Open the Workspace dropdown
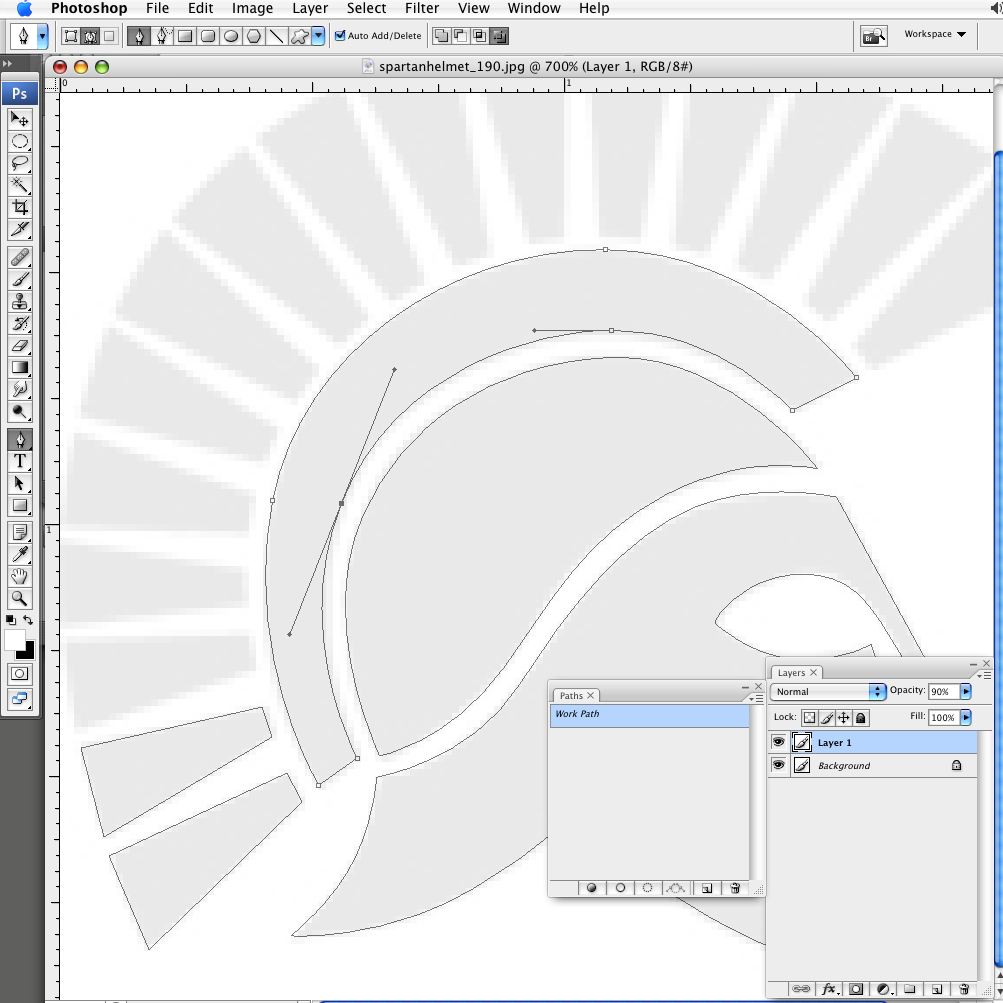Image resolution: width=1003 pixels, height=1003 pixels. (x=935, y=34)
